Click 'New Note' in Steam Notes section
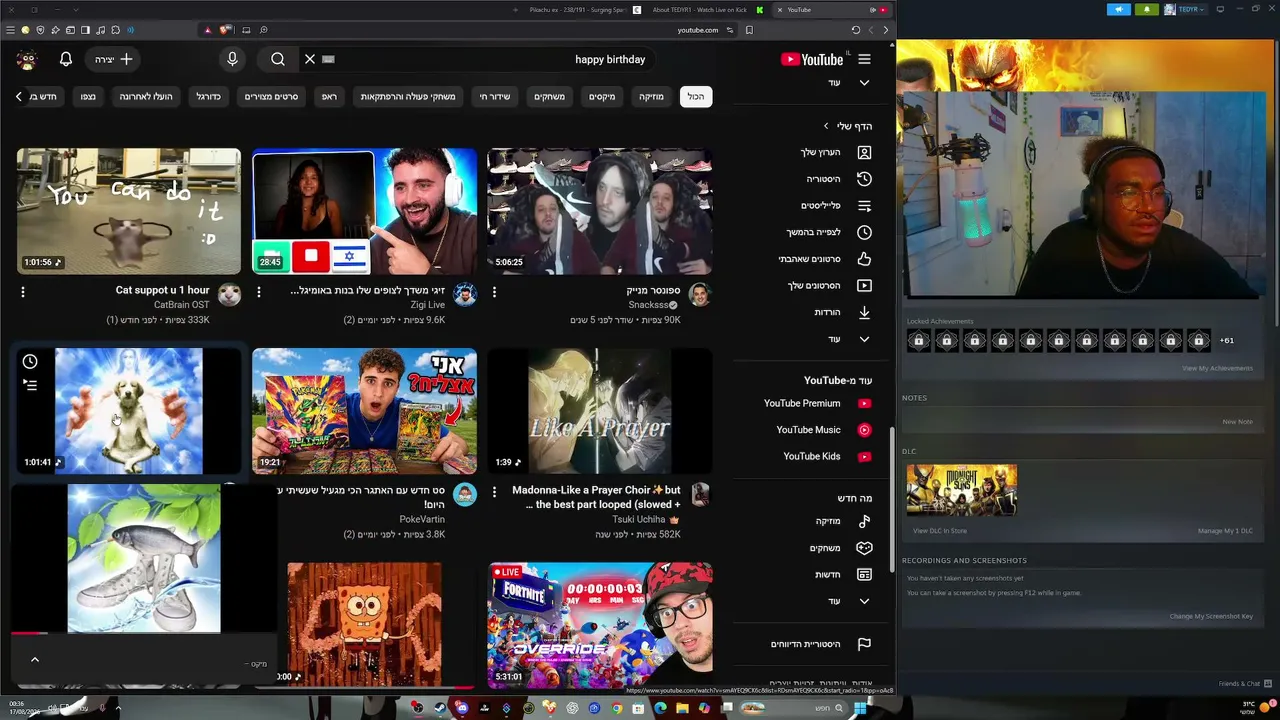This screenshot has height=720, width=1280. tap(1237, 422)
